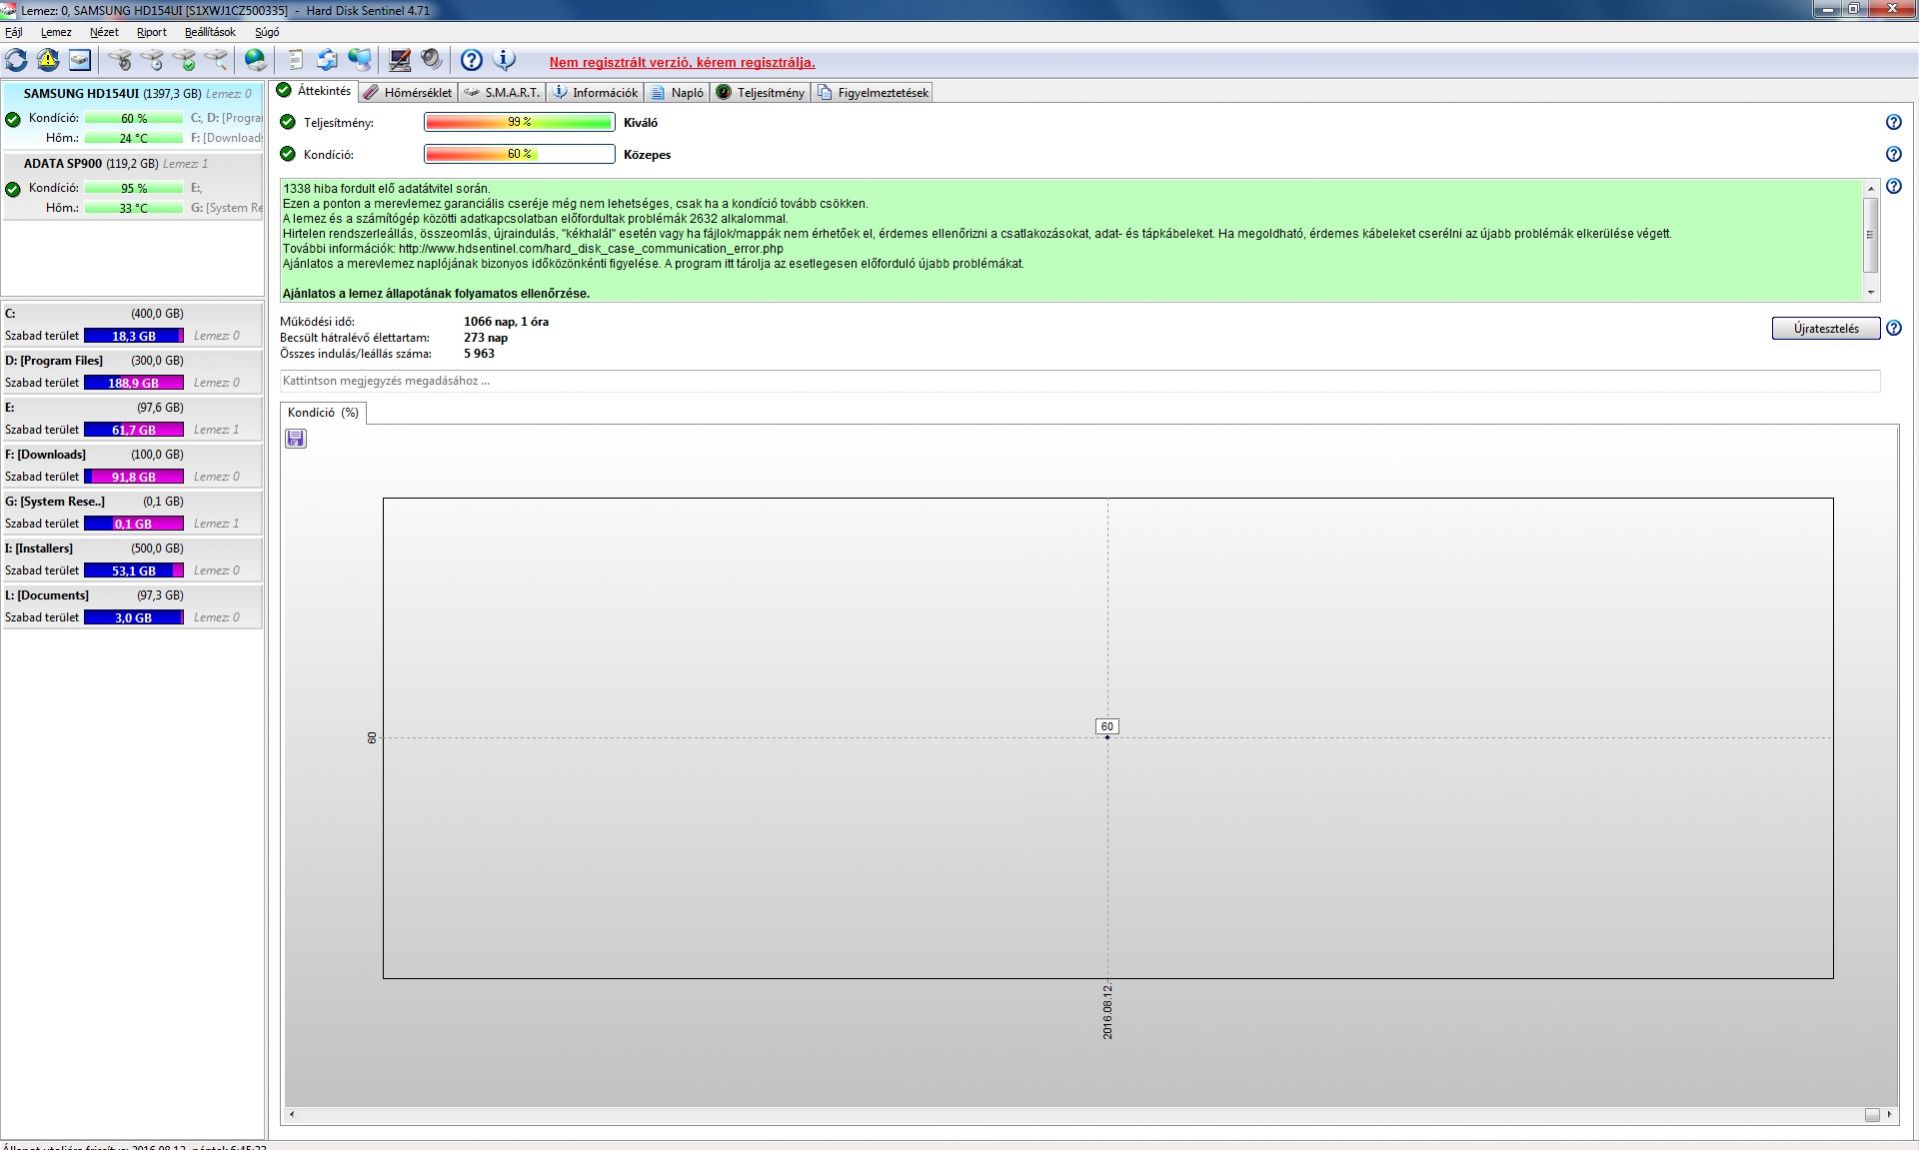Click the Kondíció 60% progress bar
Screen dimensions: 1920x1150
coord(519,154)
